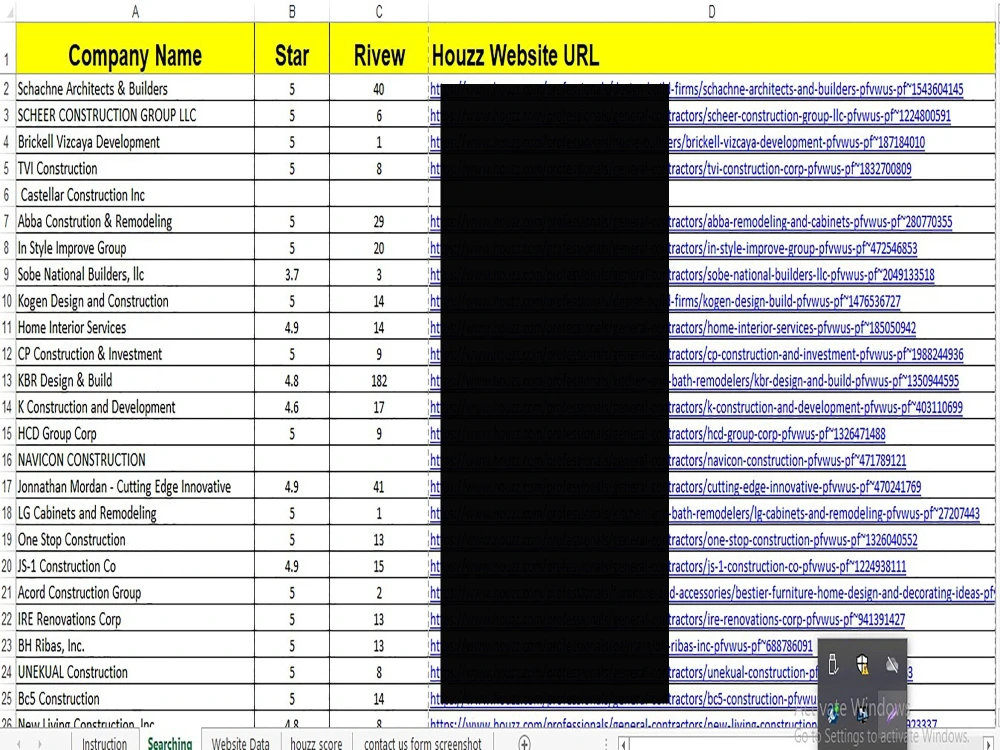The width and height of the screenshot is (1000, 750).
Task: Click the monitor display tray icon
Action: (862, 715)
